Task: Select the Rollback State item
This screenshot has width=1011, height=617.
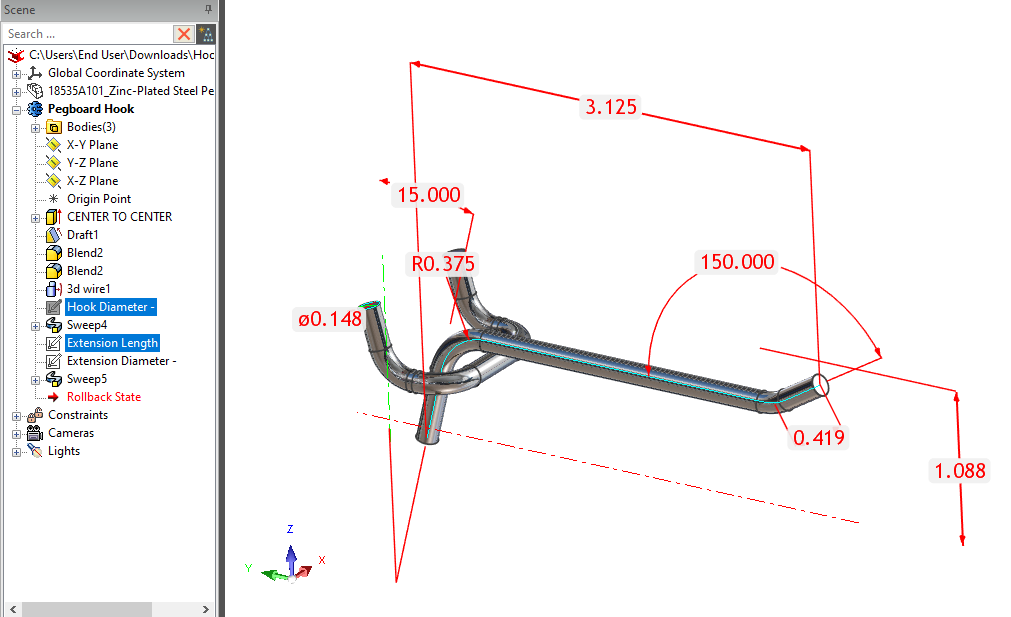Action: point(103,397)
